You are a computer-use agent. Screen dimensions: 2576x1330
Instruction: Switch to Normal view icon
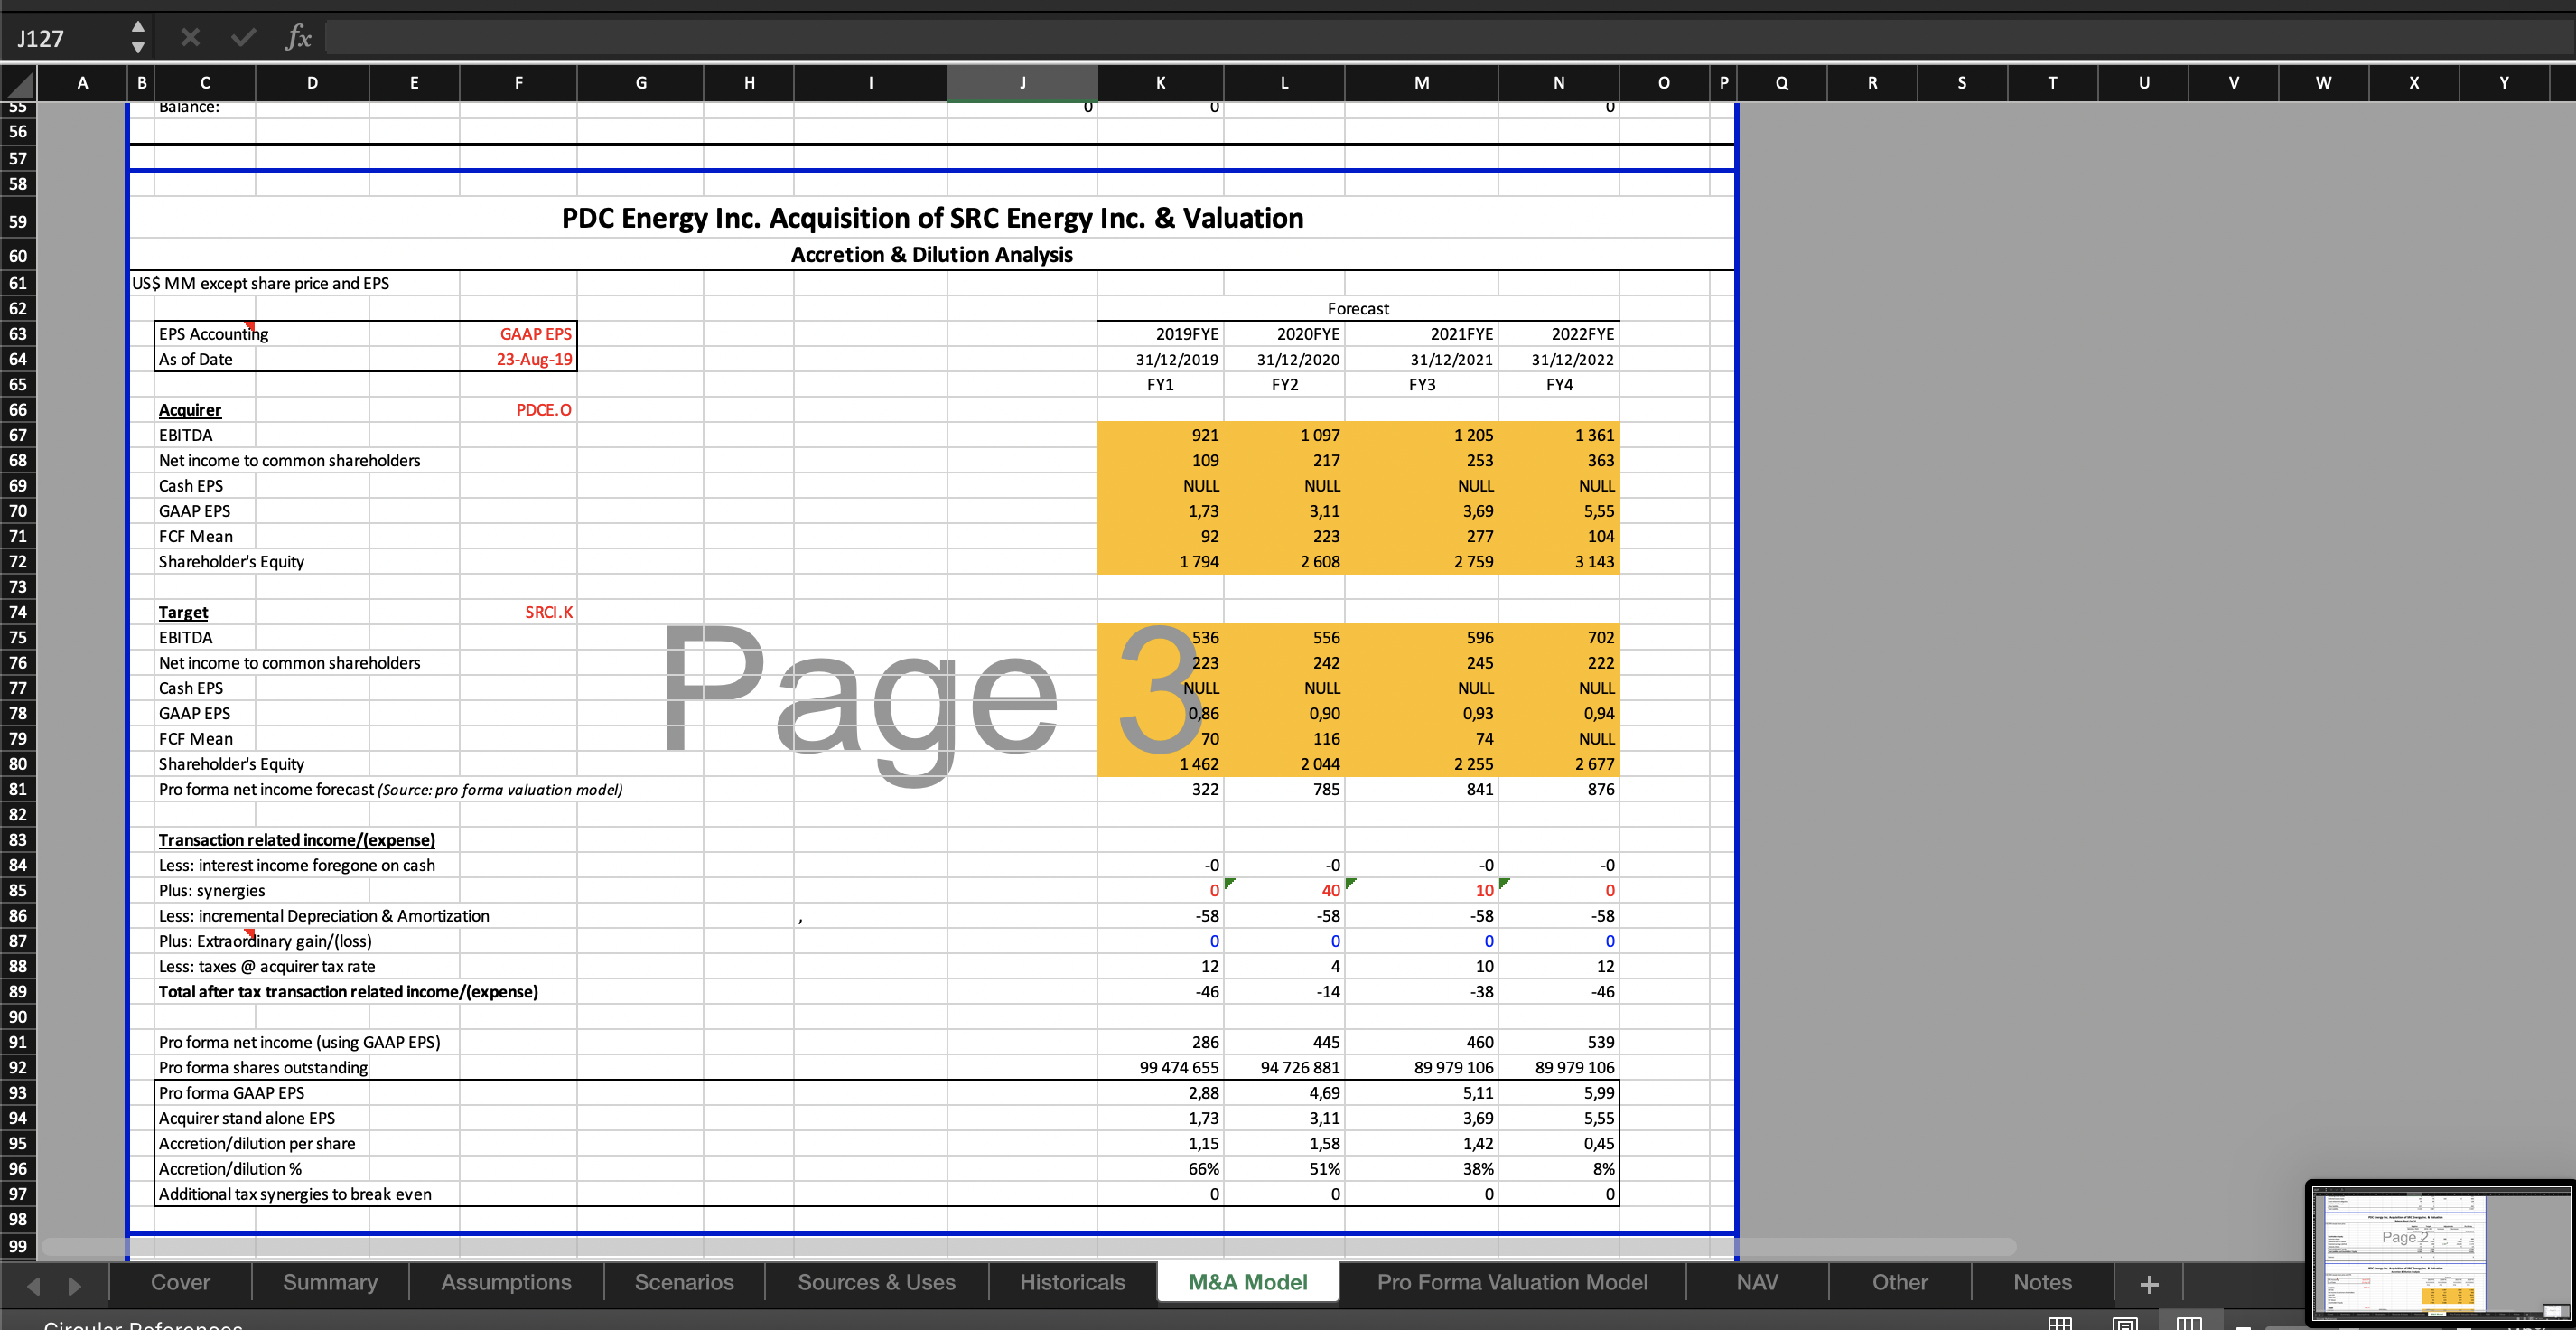pos(2060,1323)
